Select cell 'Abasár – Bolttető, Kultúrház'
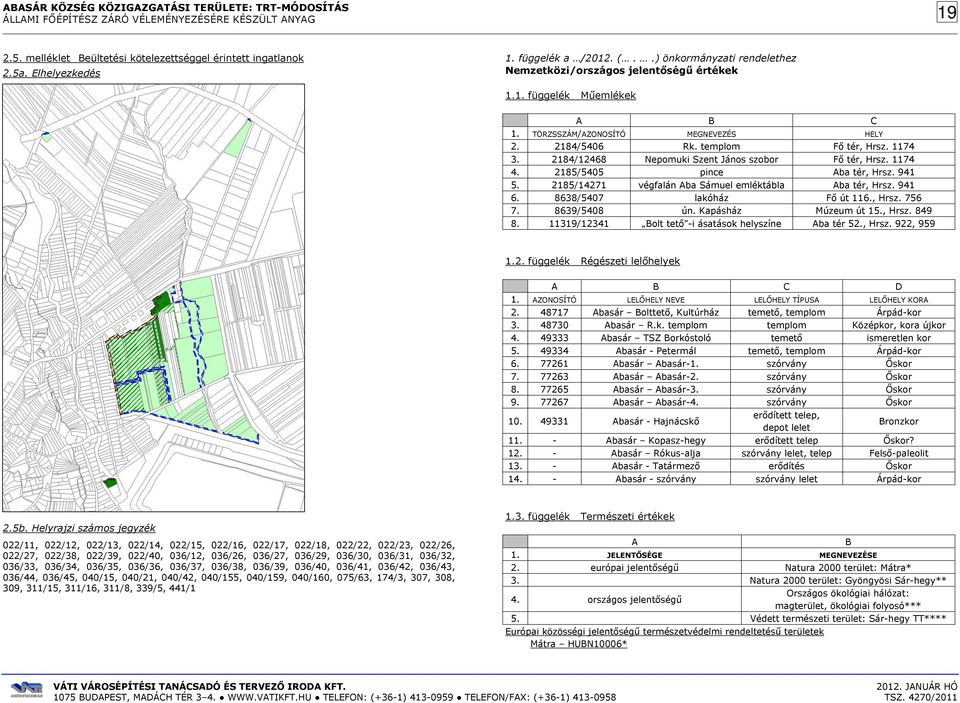Screen dimensions: 960x703 coord(655,312)
